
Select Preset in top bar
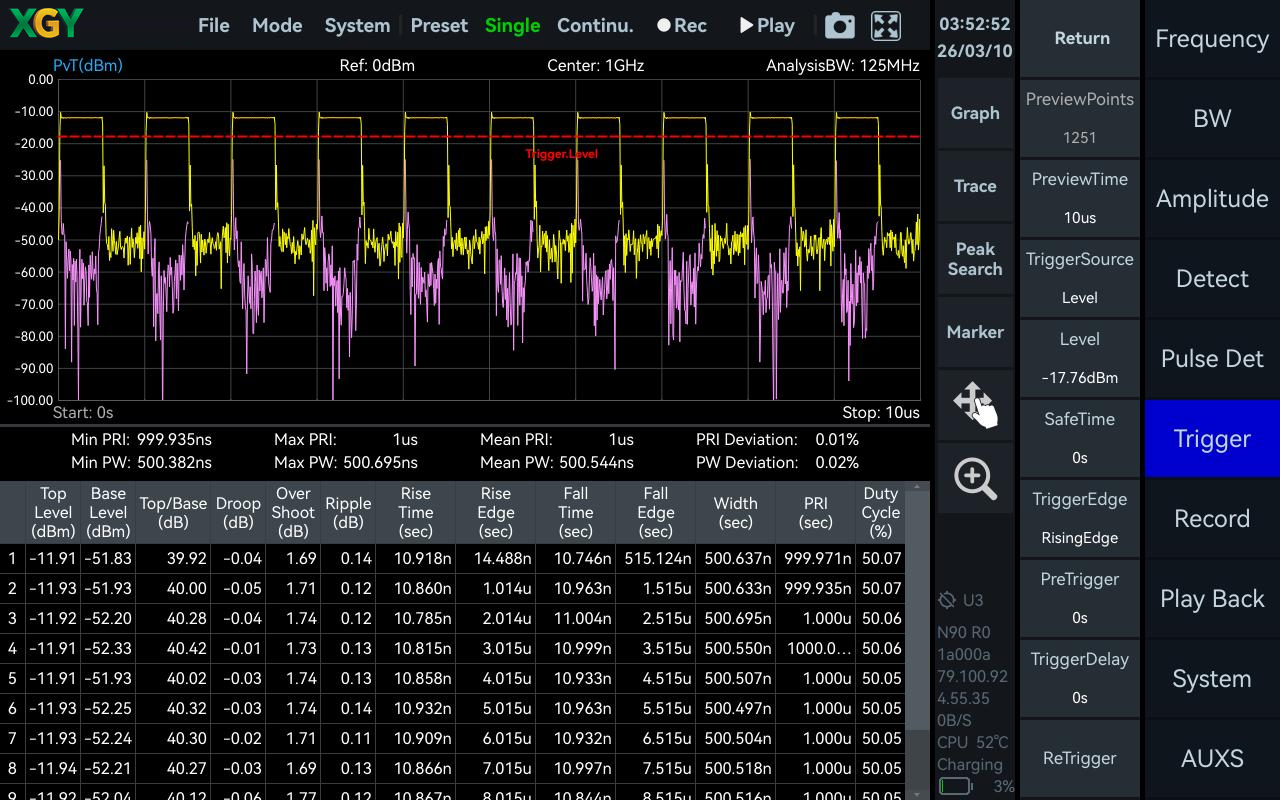[x=439, y=26]
